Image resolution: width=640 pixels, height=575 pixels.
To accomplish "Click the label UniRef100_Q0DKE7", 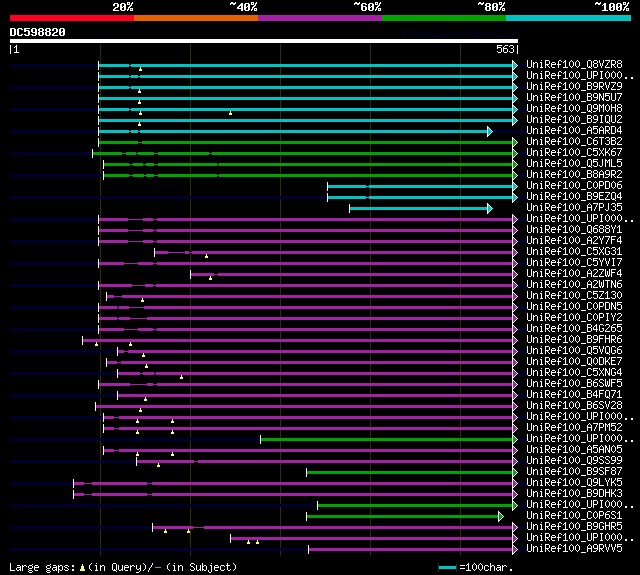I will (574, 362).
